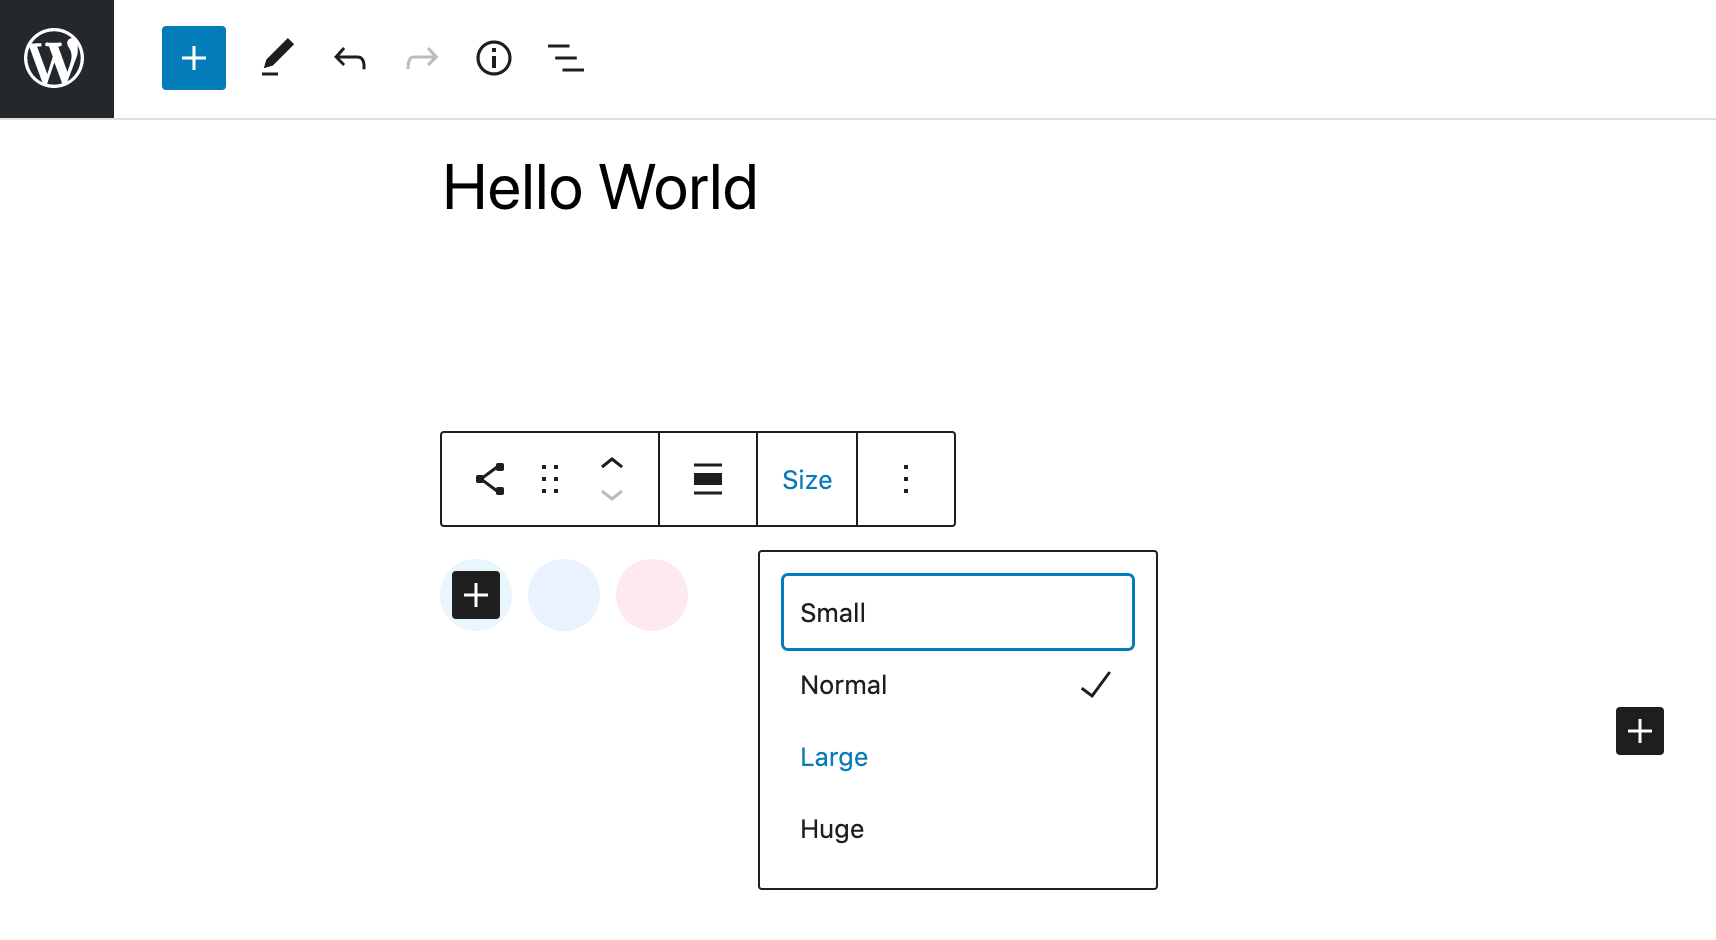Move block up with the chevron
Image resolution: width=1716 pixels, height=940 pixels.
point(612,463)
